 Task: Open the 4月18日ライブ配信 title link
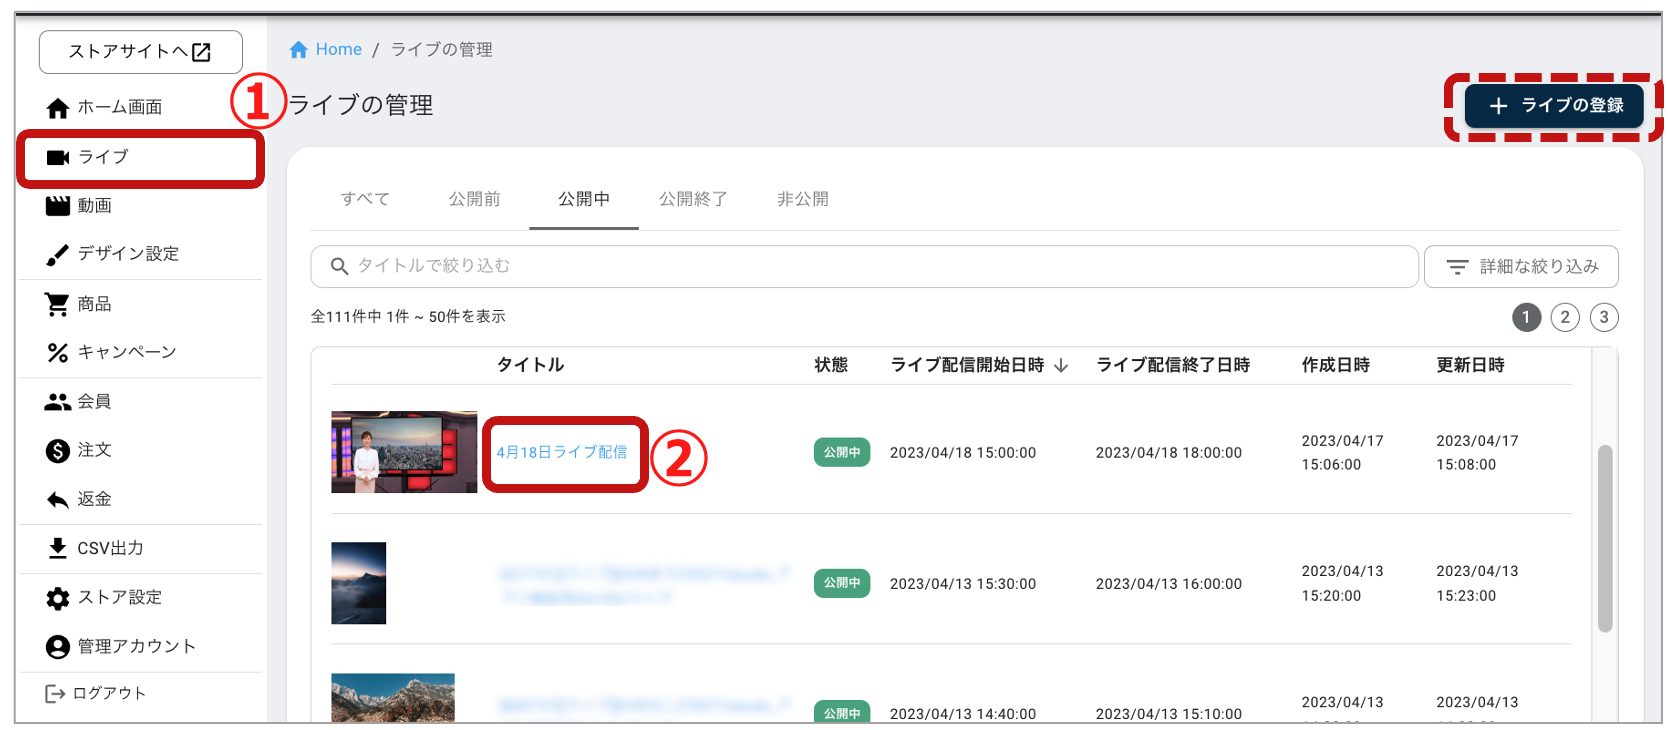[x=562, y=453]
